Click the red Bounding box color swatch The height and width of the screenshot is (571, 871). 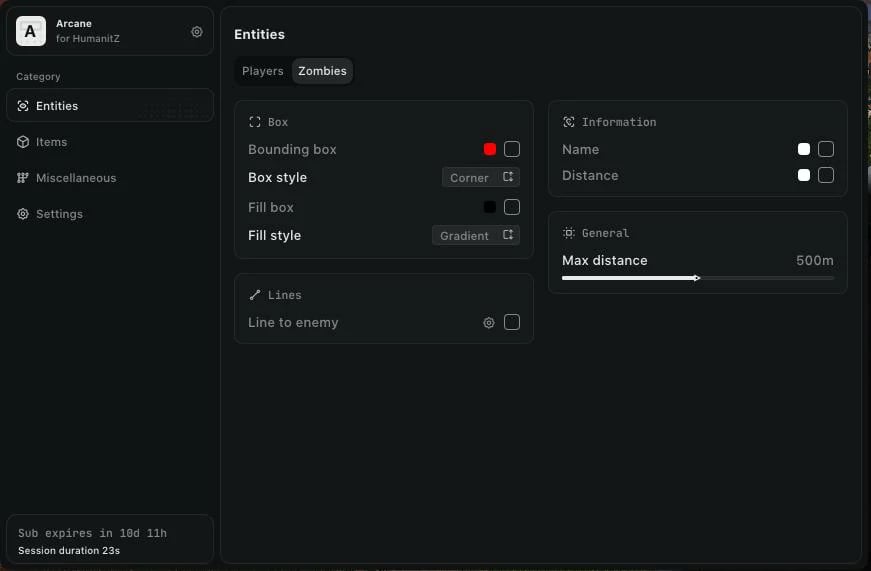[490, 149]
